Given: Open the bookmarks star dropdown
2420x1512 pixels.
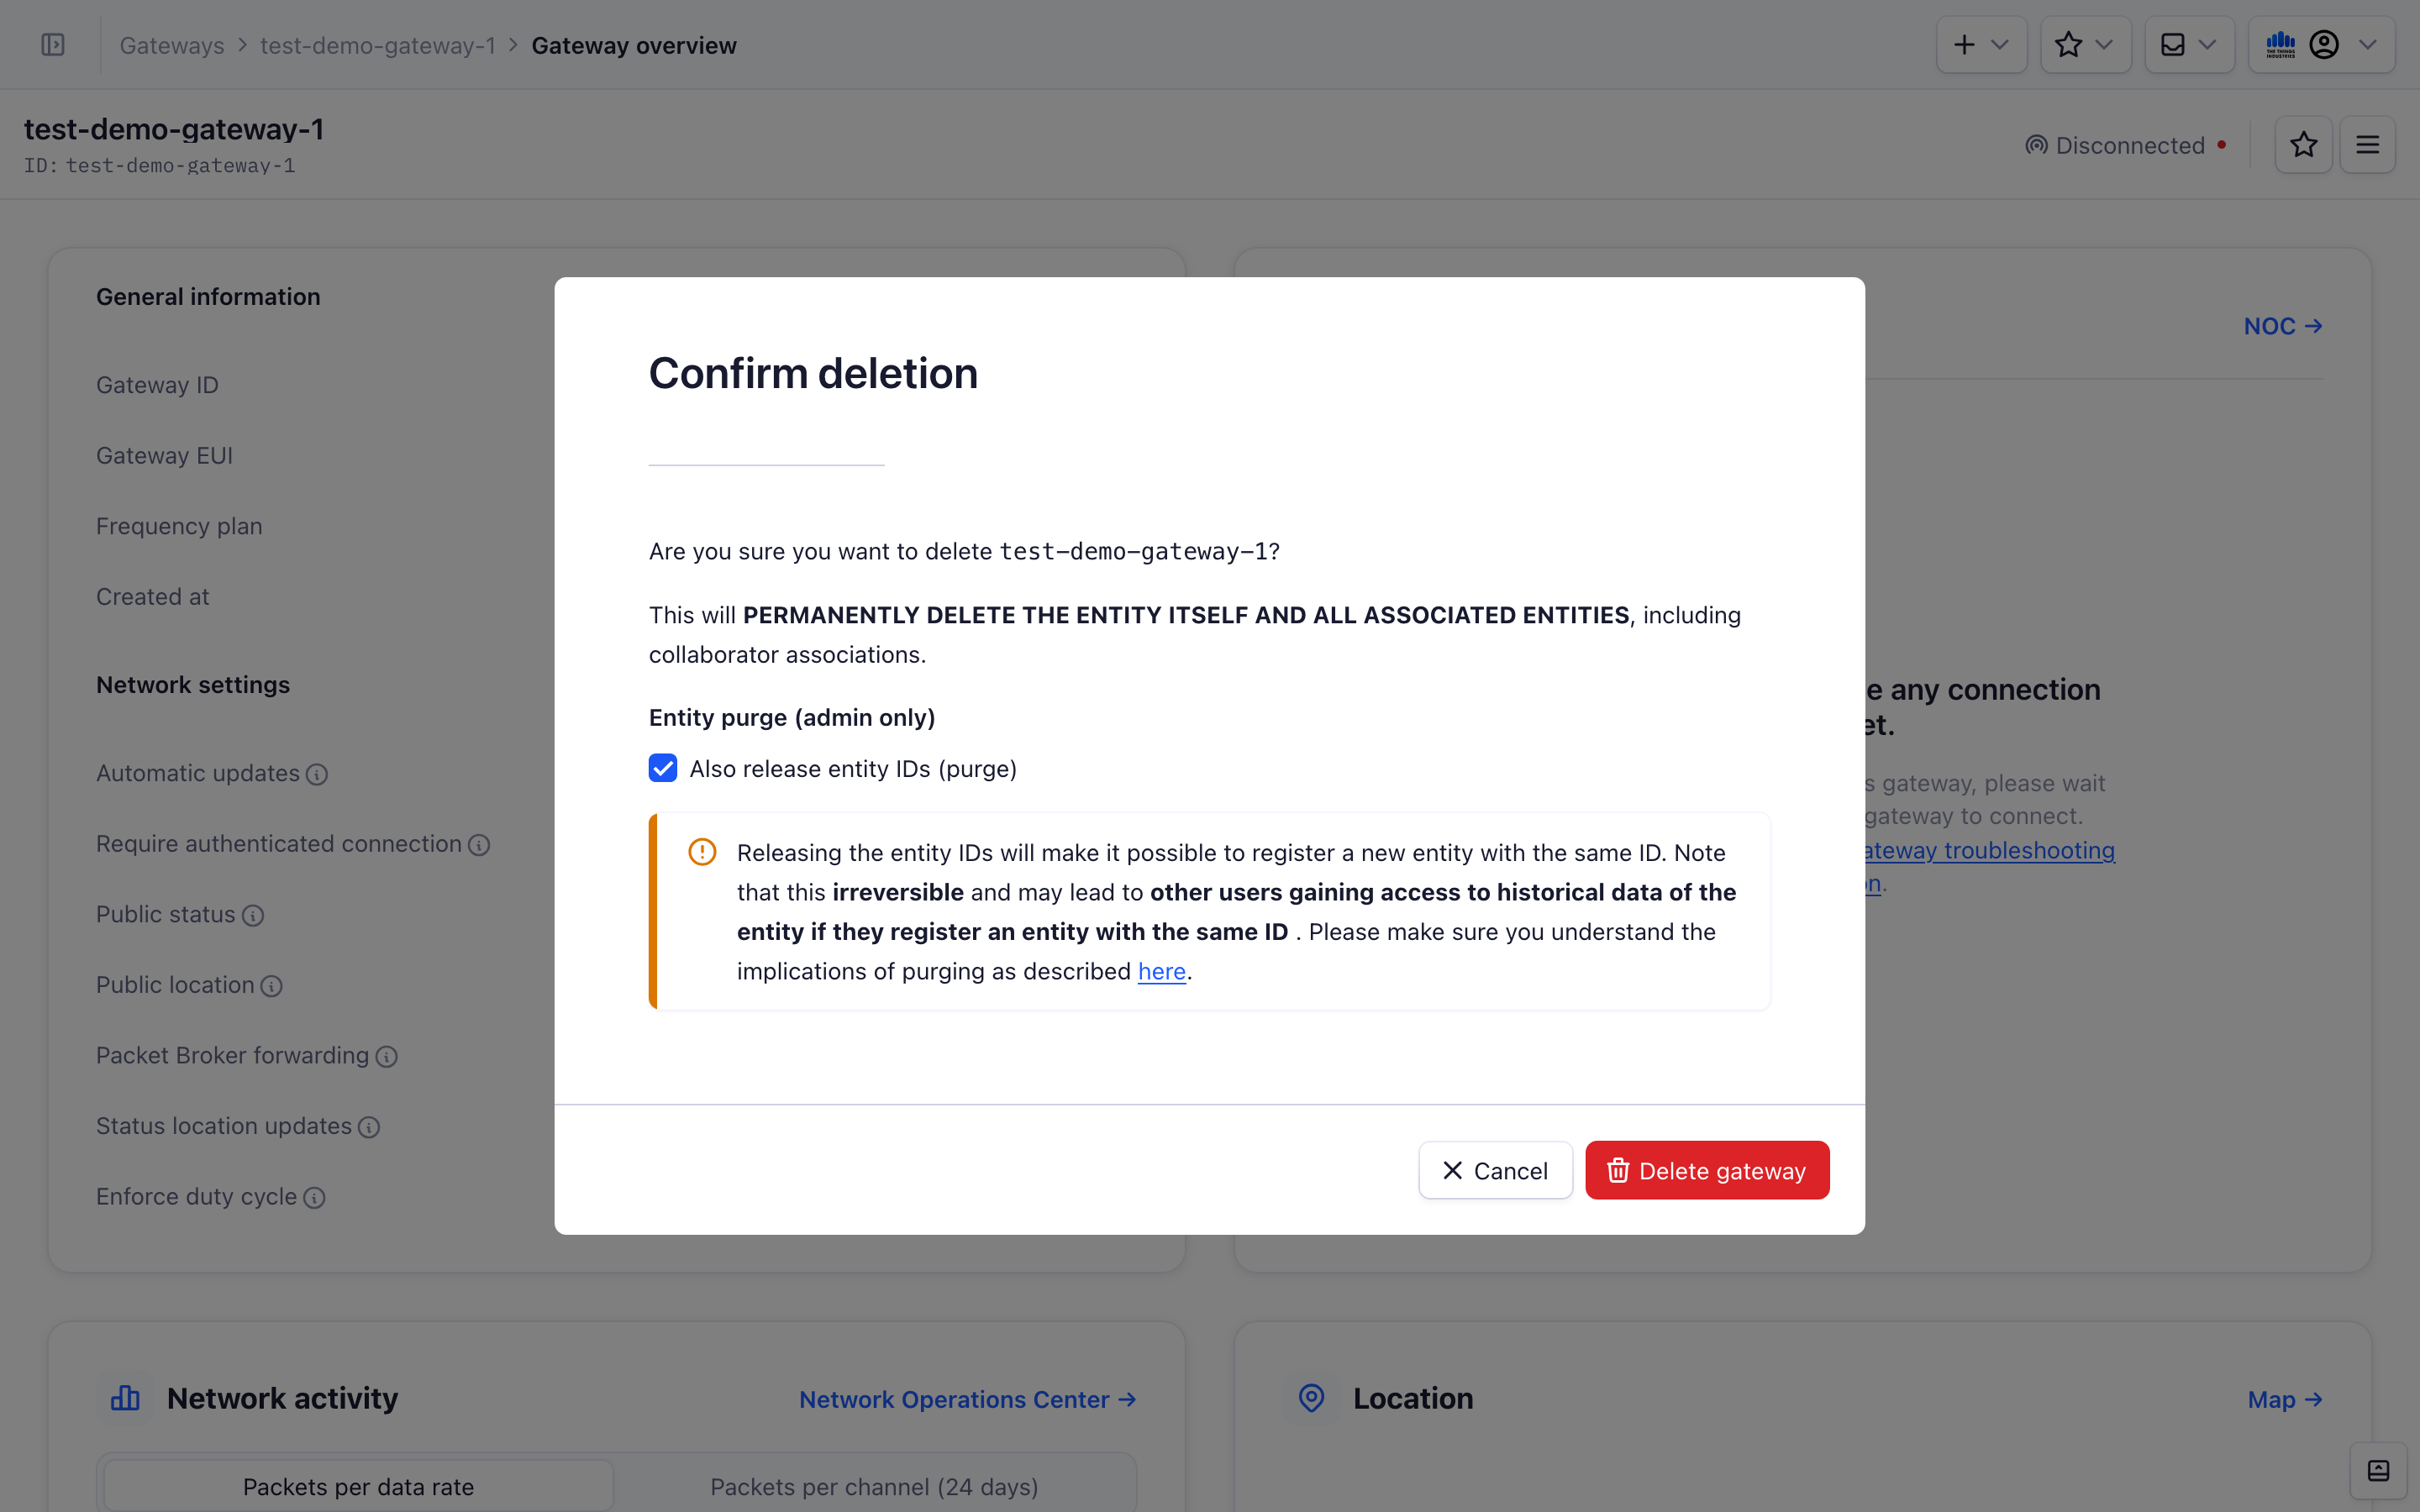Looking at the screenshot, I should coord(2084,45).
